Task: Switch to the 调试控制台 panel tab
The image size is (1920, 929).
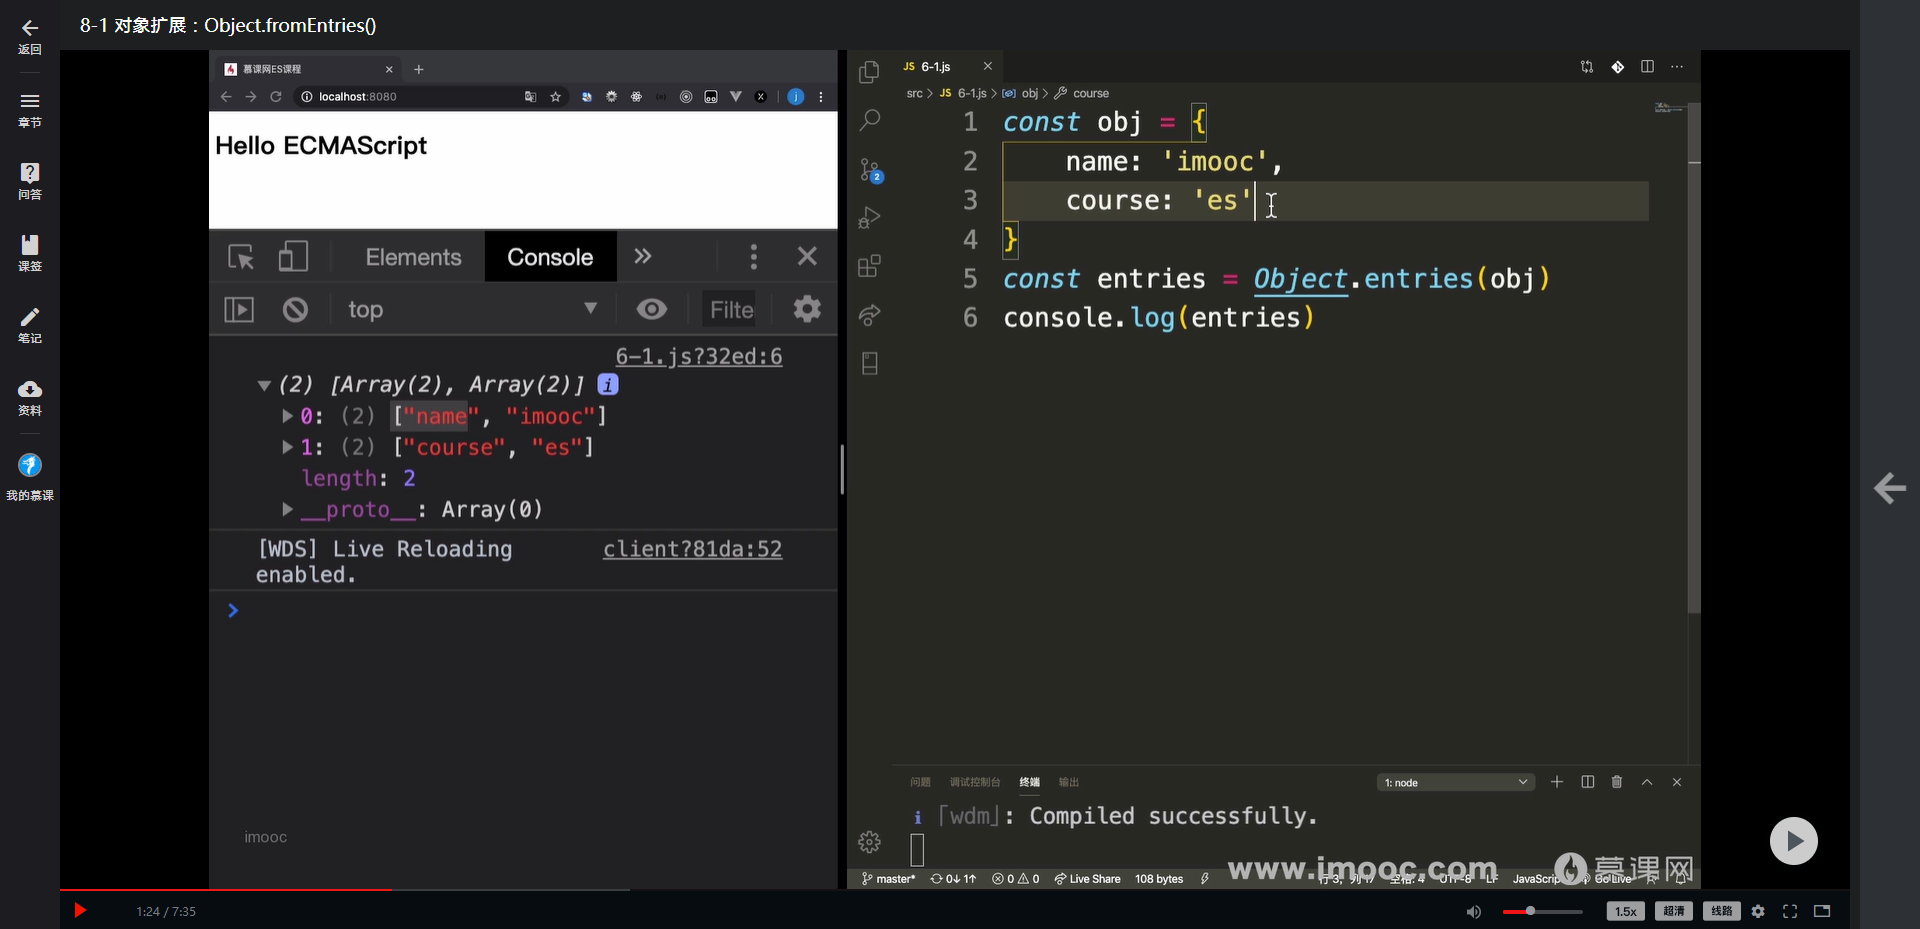Action: (x=975, y=782)
